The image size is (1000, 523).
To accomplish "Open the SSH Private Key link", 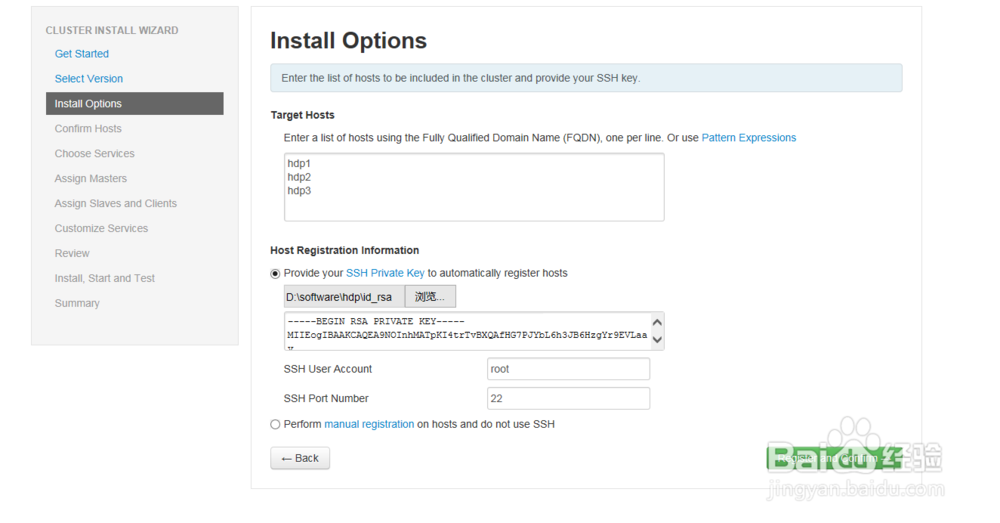I will 385,273.
